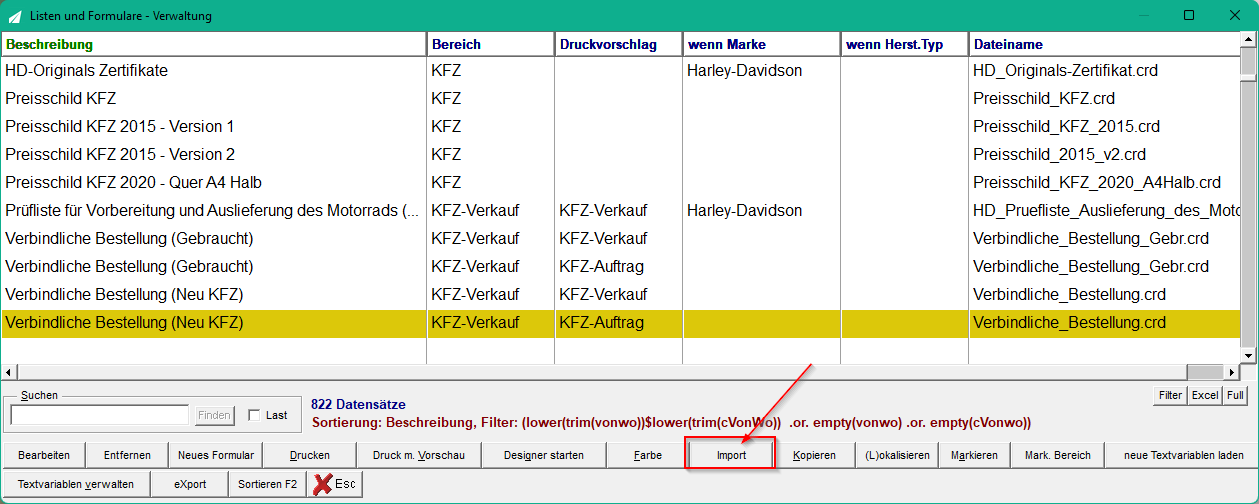The height and width of the screenshot is (504, 1259).
Task: Toggle the Last checkbox
Action: [x=254, y=415]
